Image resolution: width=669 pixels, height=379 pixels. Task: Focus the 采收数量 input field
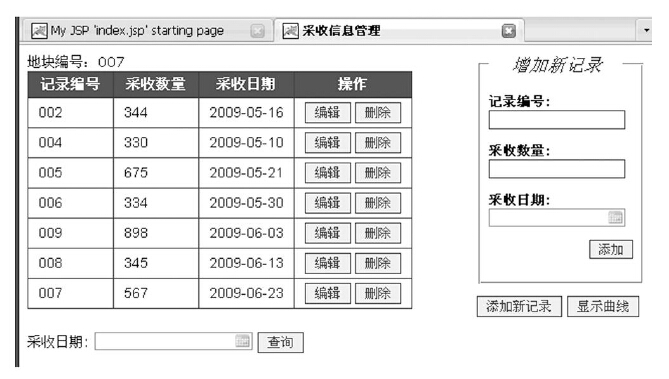point(557,169)
